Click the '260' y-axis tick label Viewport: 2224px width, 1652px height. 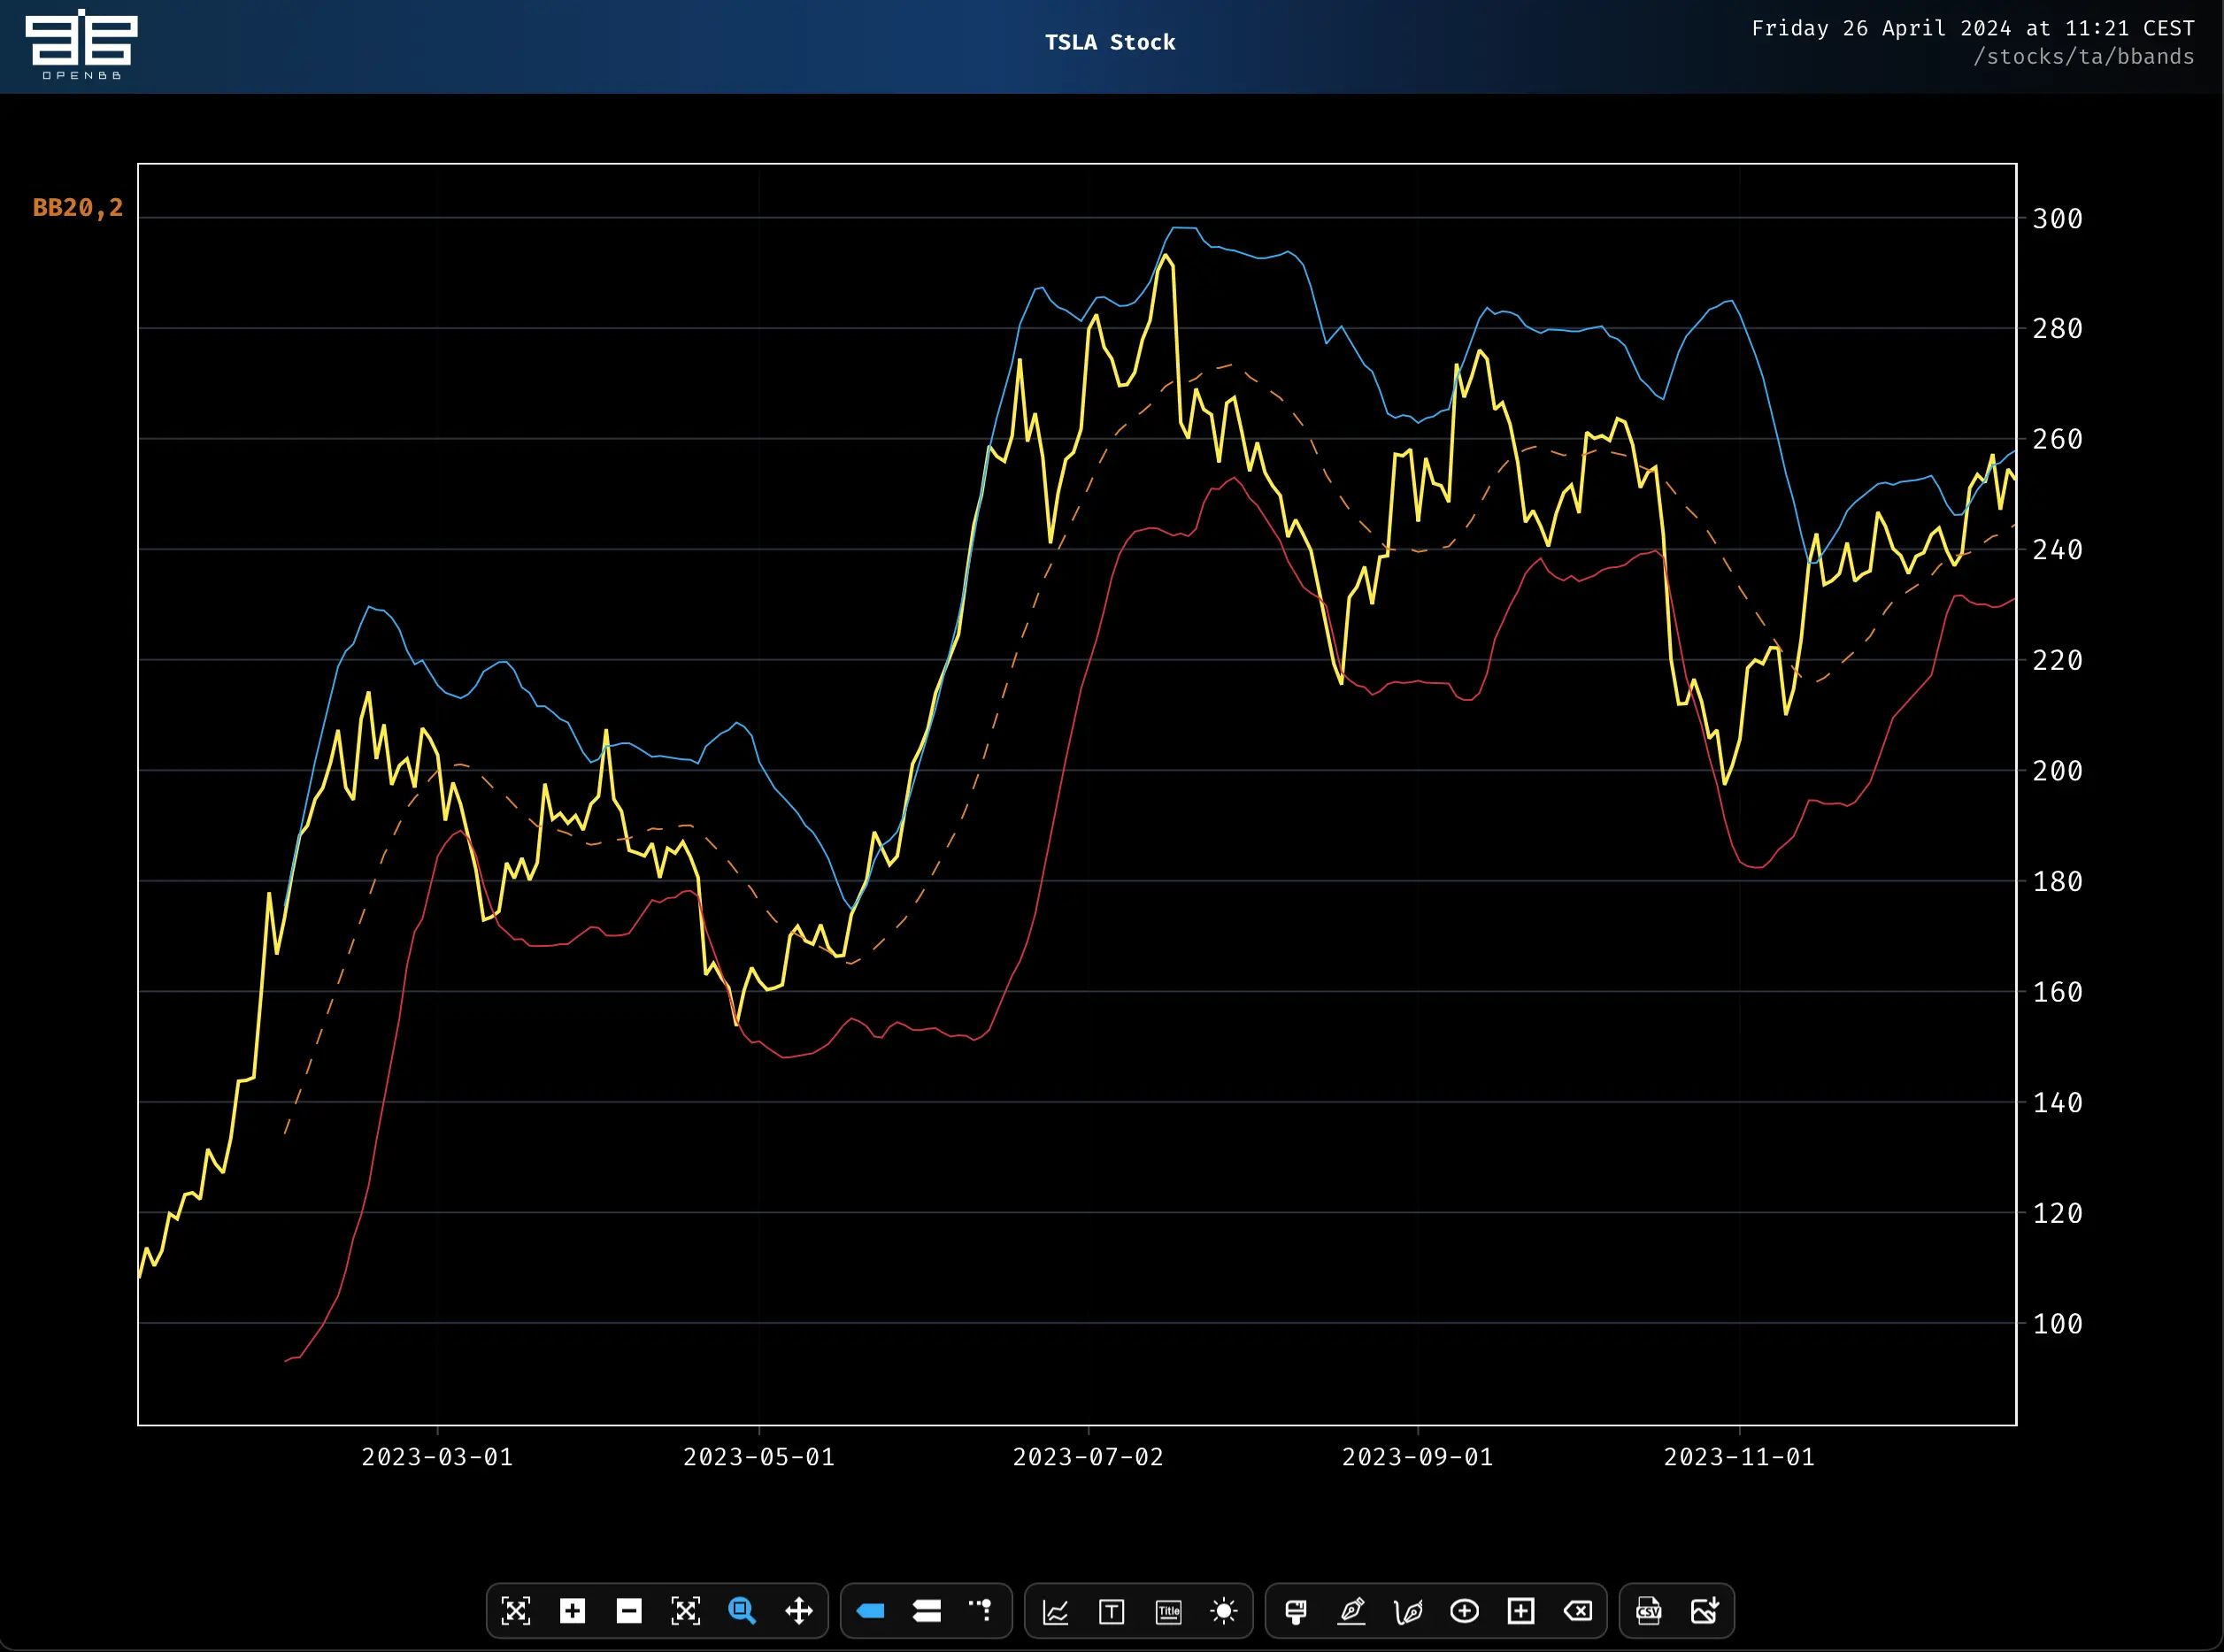(2058, 439)
